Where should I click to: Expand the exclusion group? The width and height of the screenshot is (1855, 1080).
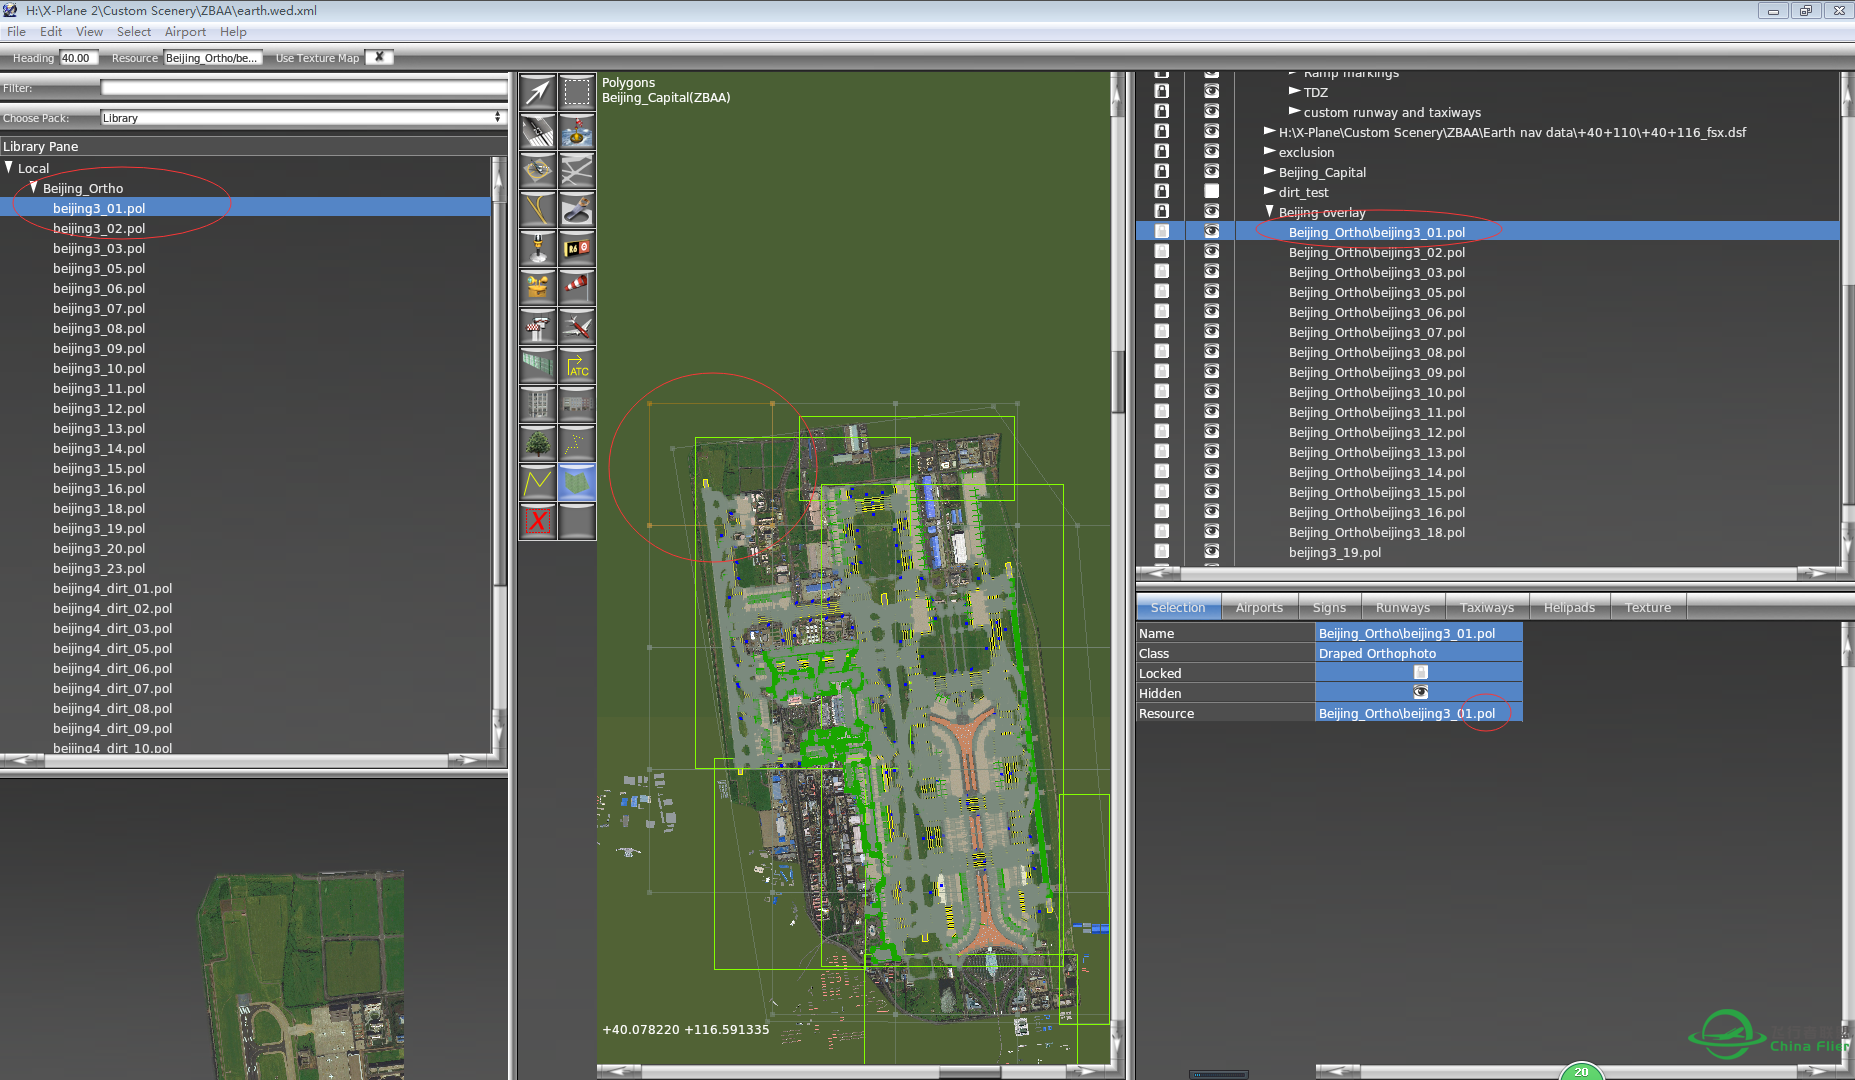[1269, 151]
